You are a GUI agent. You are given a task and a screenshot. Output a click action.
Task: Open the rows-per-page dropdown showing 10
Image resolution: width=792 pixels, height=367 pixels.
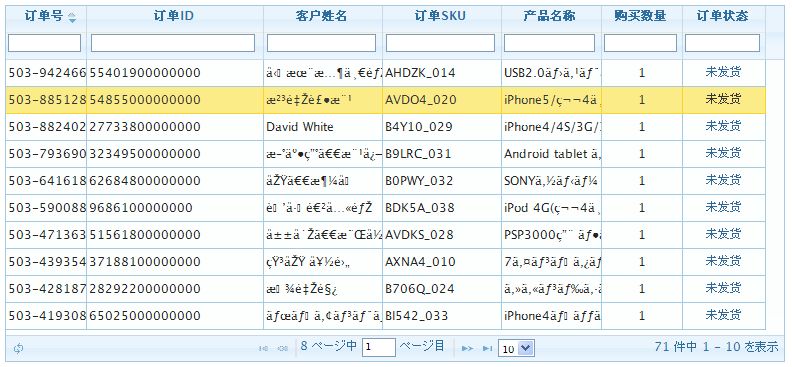(516, 348)
